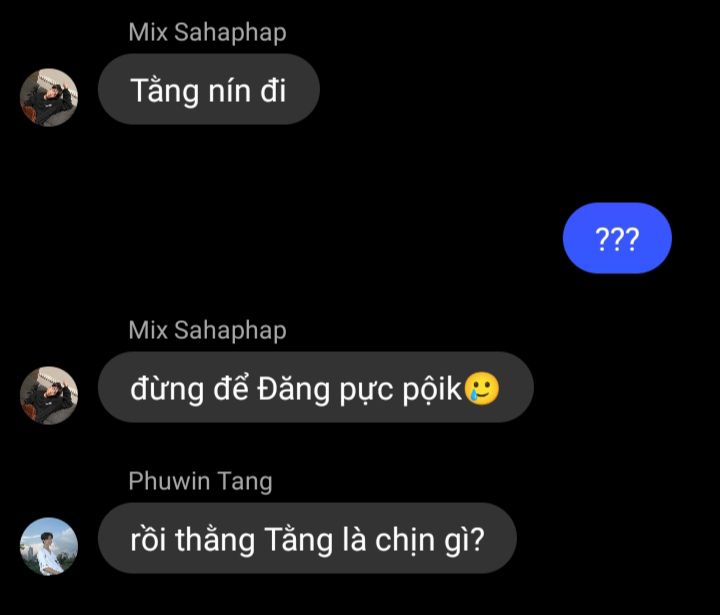Click the word "pộik" before the emoji
Viewport: 720px width, 615px height.
coord(432,389)
